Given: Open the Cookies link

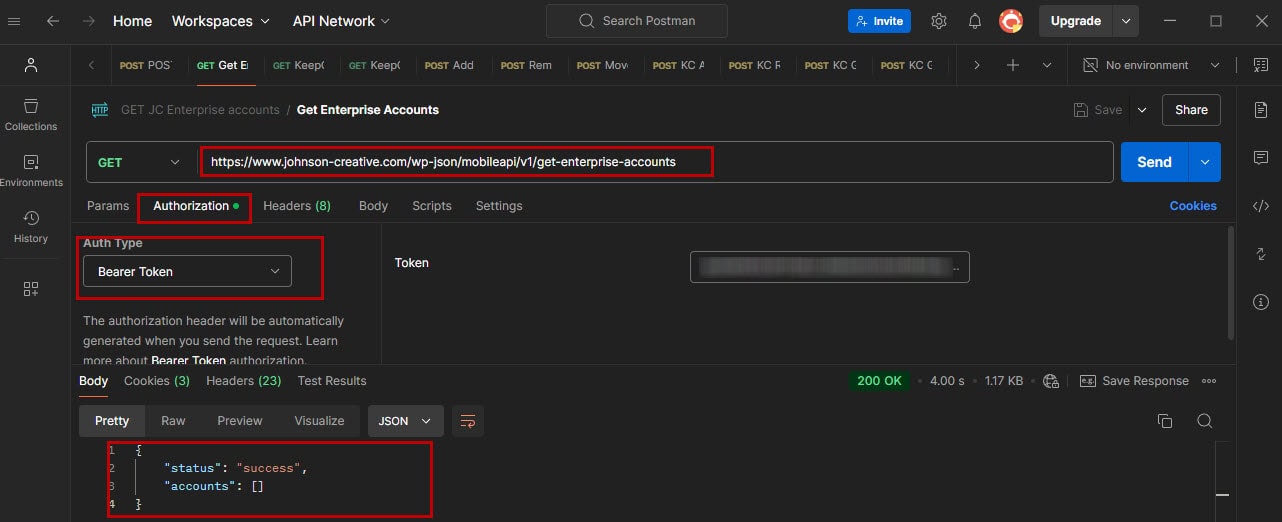Looking at the screenshot, I should point(1193,206).
